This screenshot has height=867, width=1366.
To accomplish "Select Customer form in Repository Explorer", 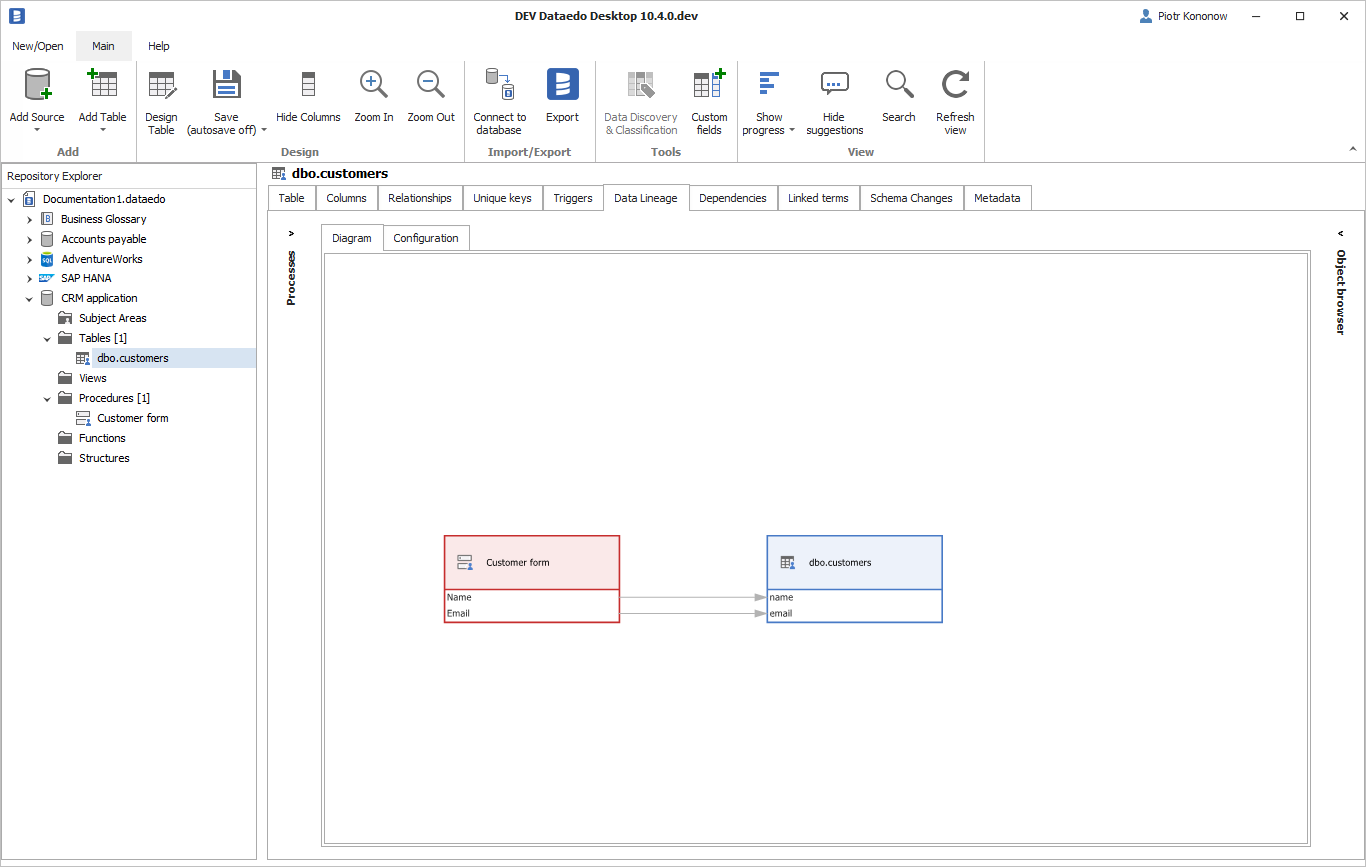I will pos(133,418).
